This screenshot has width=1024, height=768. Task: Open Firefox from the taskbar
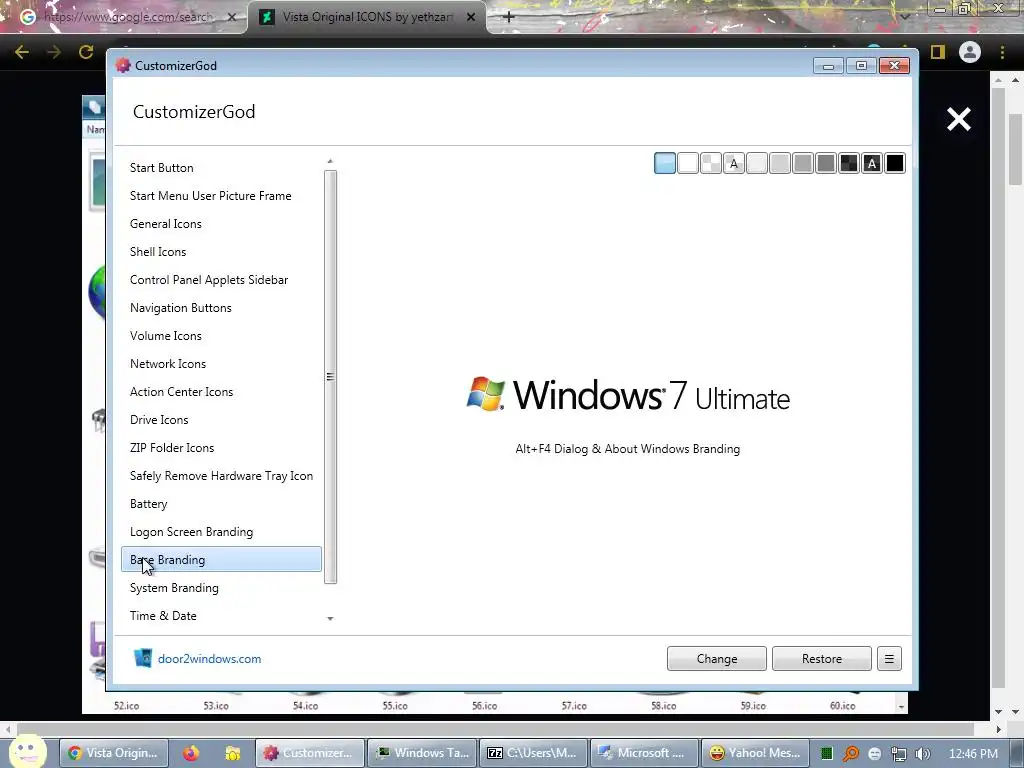point(191,753)
